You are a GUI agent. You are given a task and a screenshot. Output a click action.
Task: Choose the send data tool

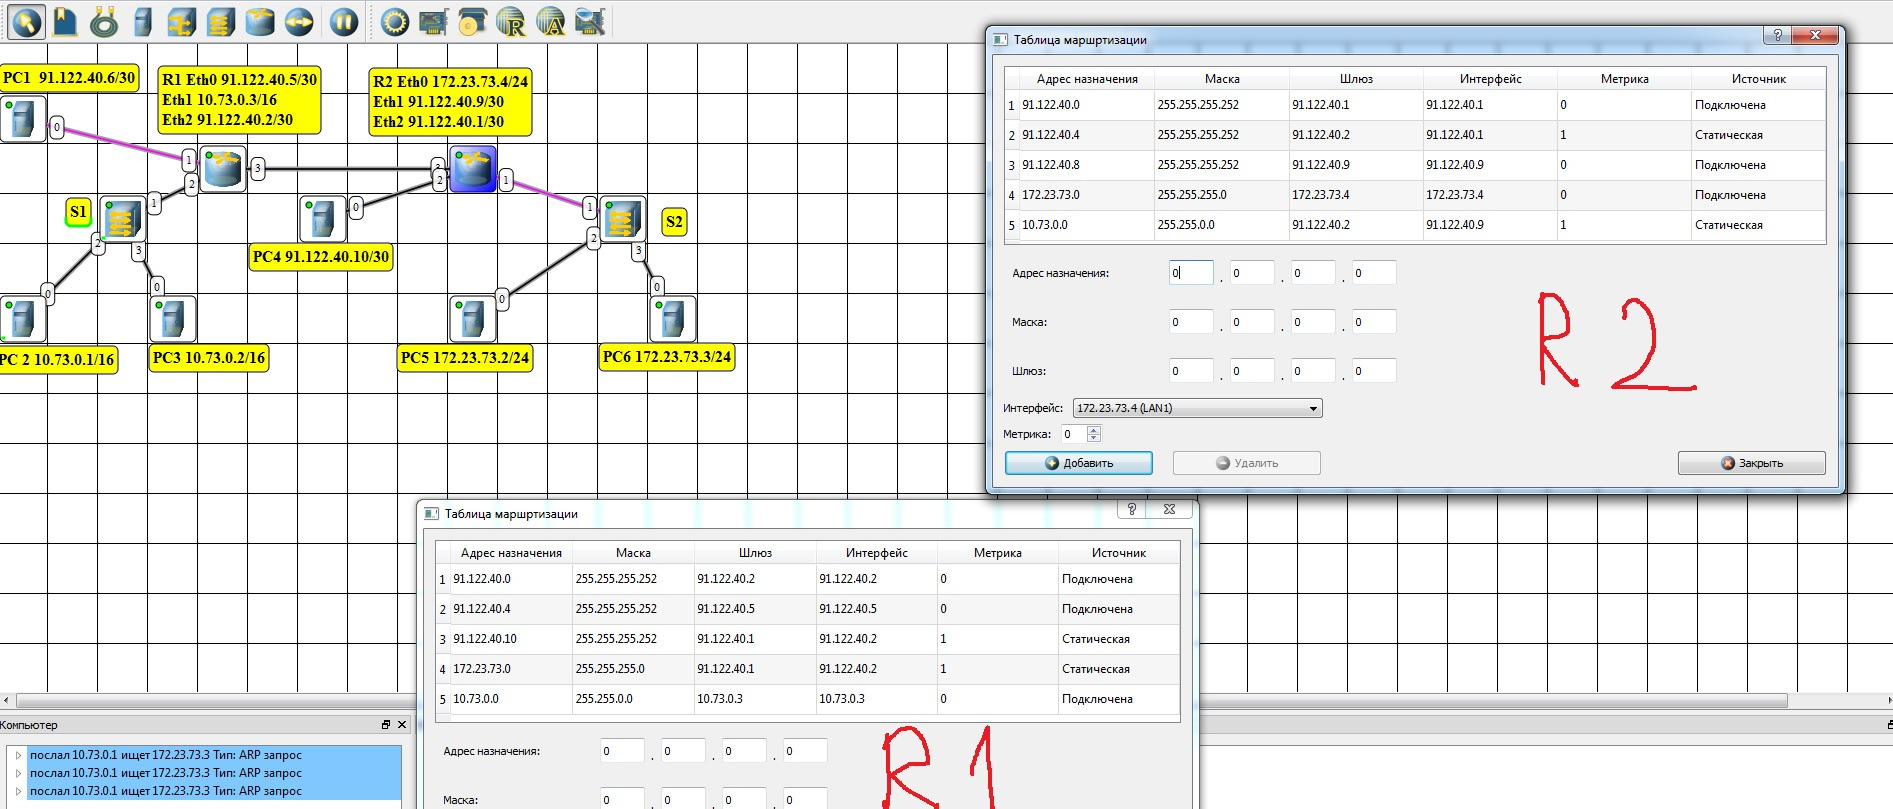click(299, 21)
